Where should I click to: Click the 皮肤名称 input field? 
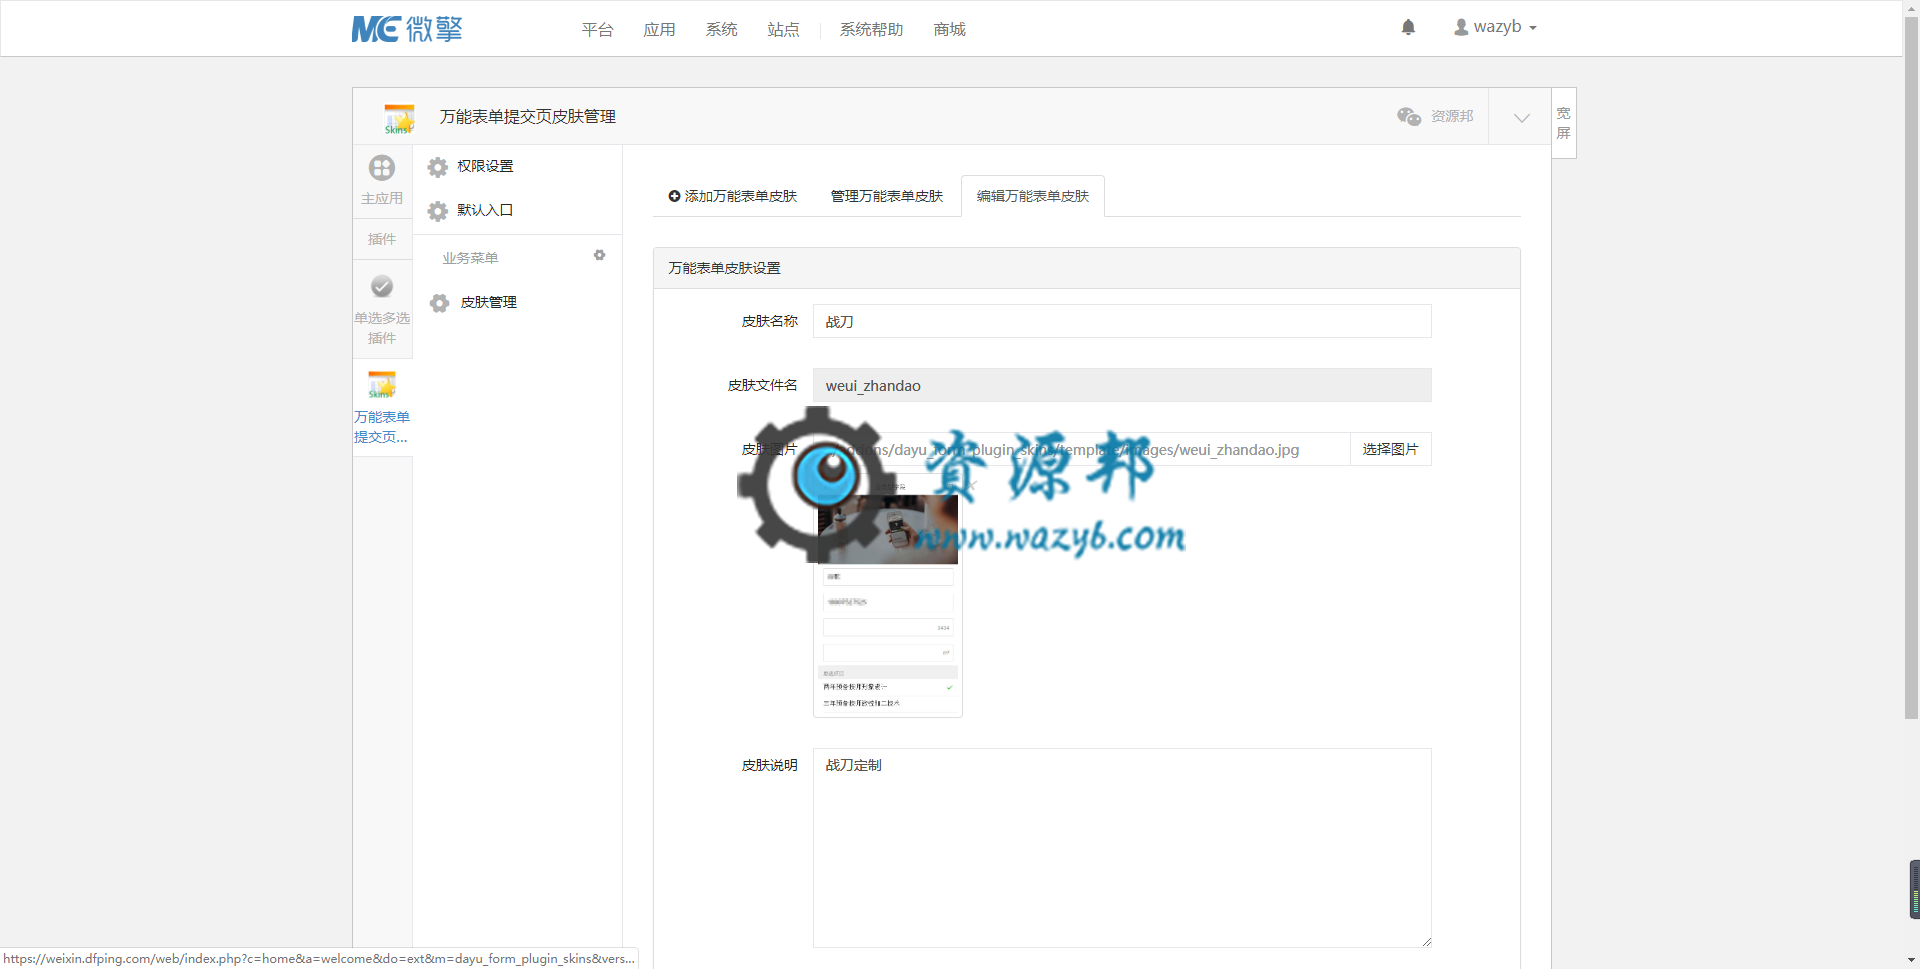(x=1122, y=321)
